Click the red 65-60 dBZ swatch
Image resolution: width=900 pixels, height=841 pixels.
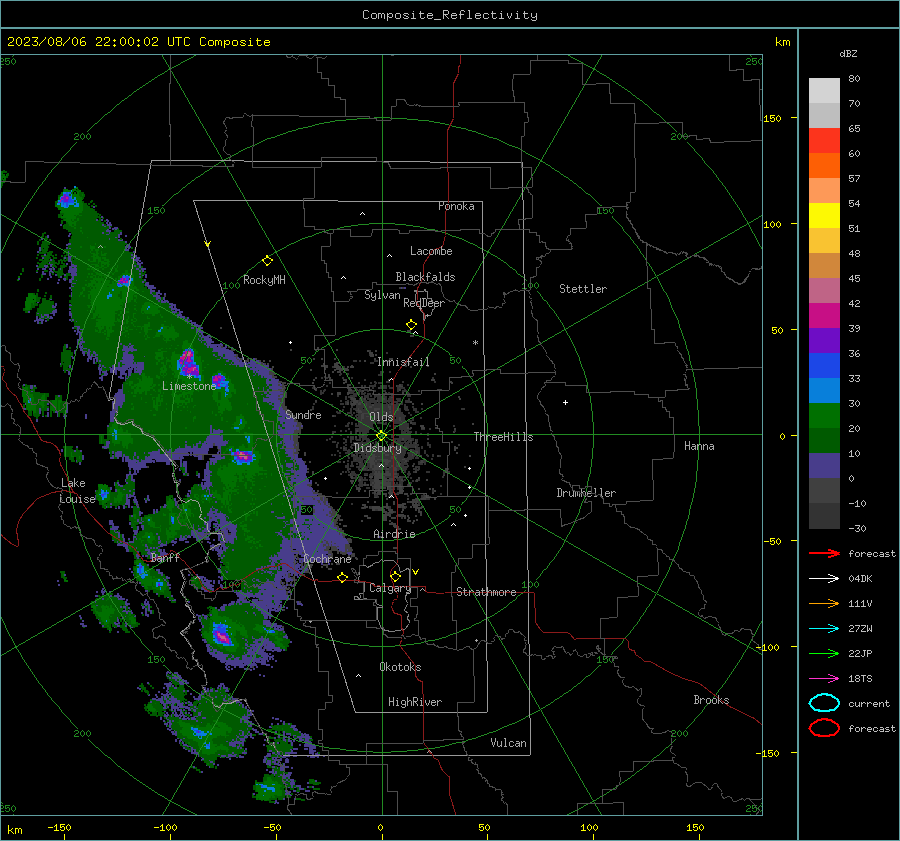click(x=824, y=141)
